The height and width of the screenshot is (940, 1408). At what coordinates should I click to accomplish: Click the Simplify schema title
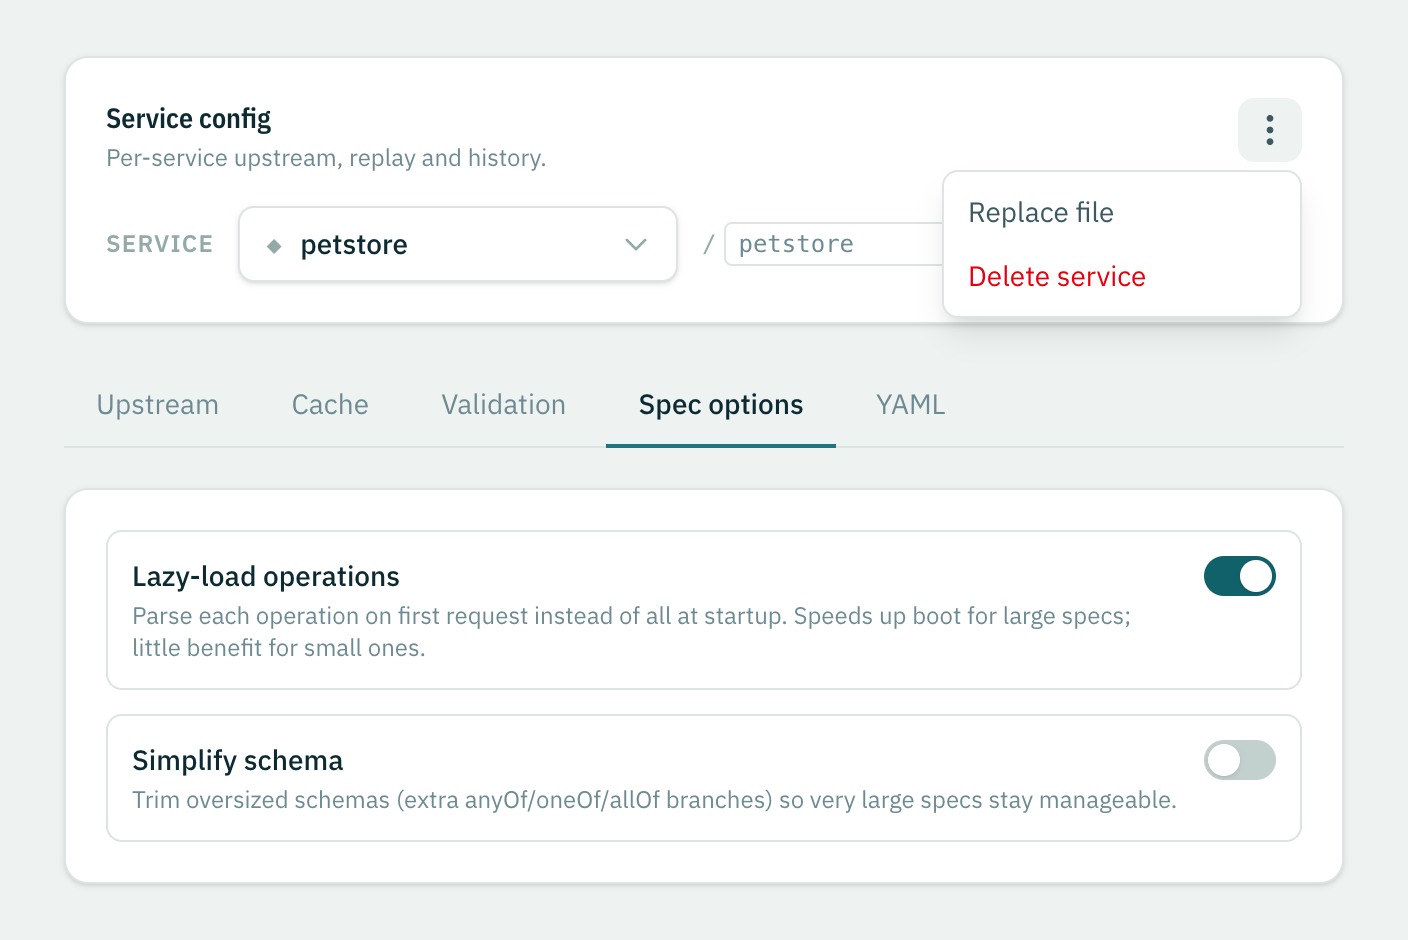238,761
